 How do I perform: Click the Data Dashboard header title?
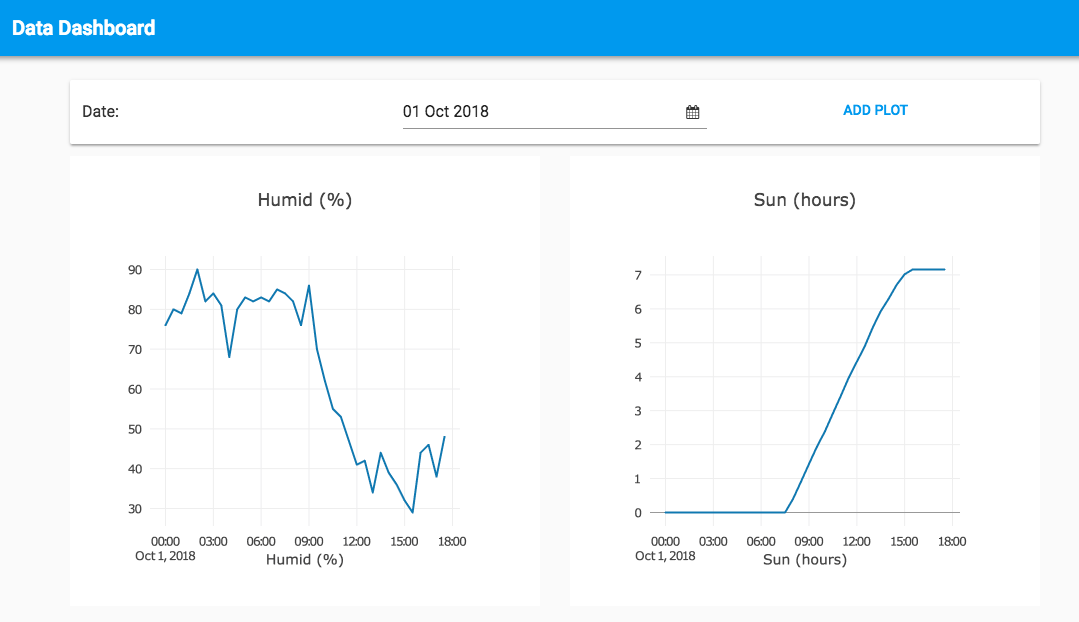pyautogui.click(x=84, y=28)
